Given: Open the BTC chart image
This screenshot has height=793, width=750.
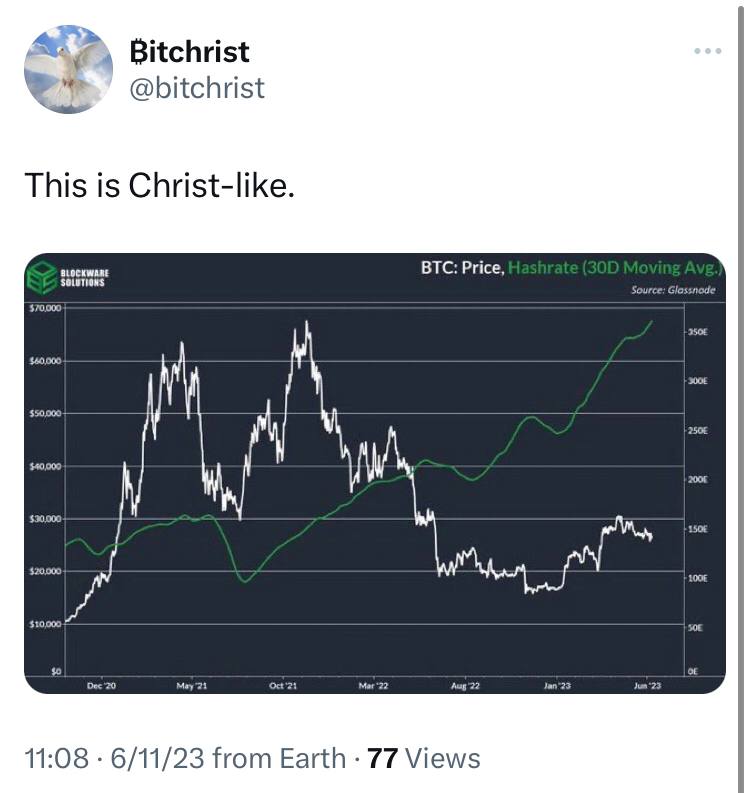Looking at the screenshot, I should [x=375, y=473].
